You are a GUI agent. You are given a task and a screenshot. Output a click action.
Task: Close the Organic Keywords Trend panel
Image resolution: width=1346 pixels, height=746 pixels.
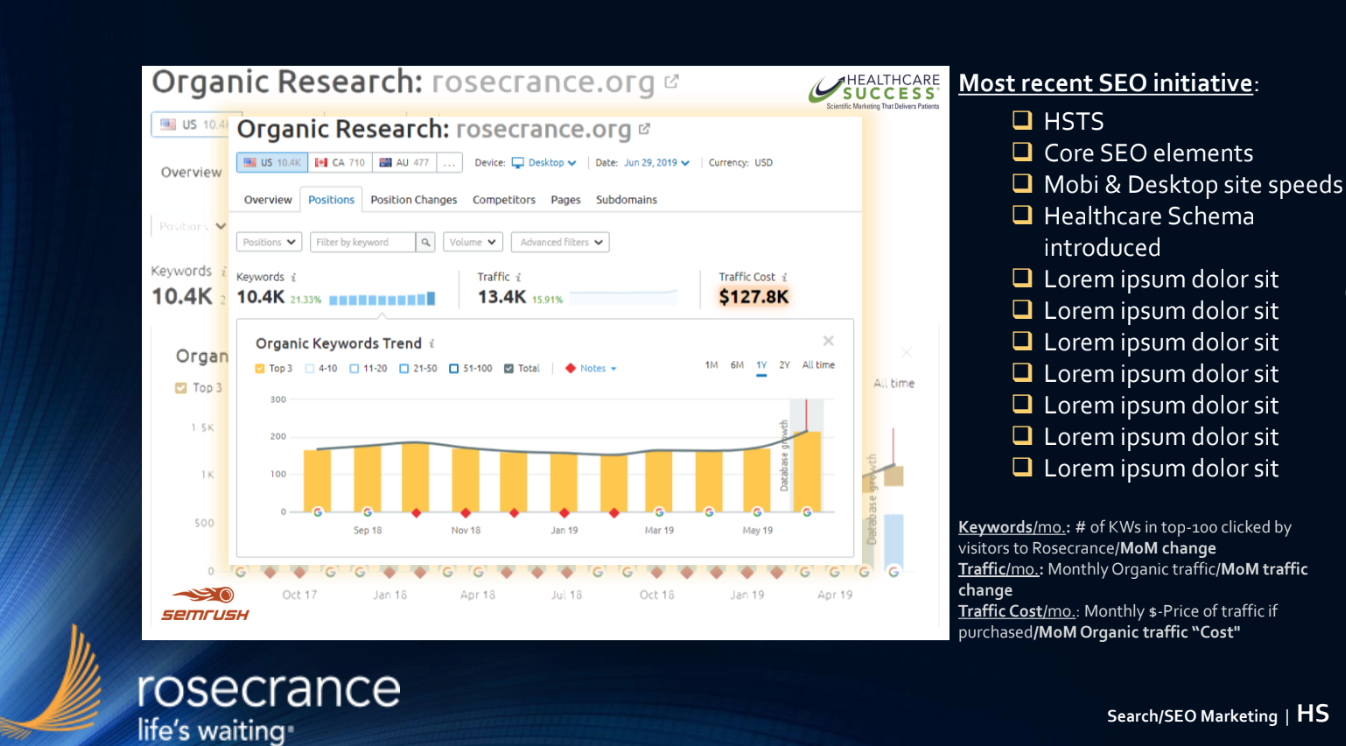coord(828,342)
